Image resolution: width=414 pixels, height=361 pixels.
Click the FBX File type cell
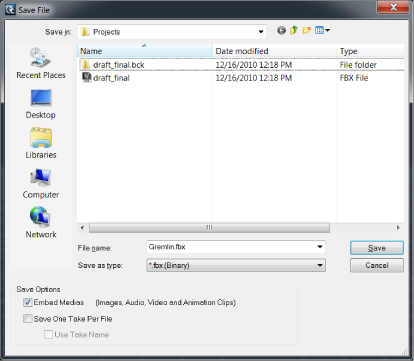coord(354,78)
